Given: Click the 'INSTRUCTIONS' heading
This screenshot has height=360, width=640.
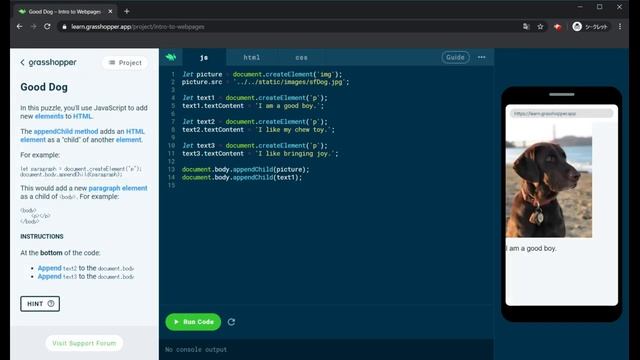Looking at the screenshot, I should (x=42, y=236).
